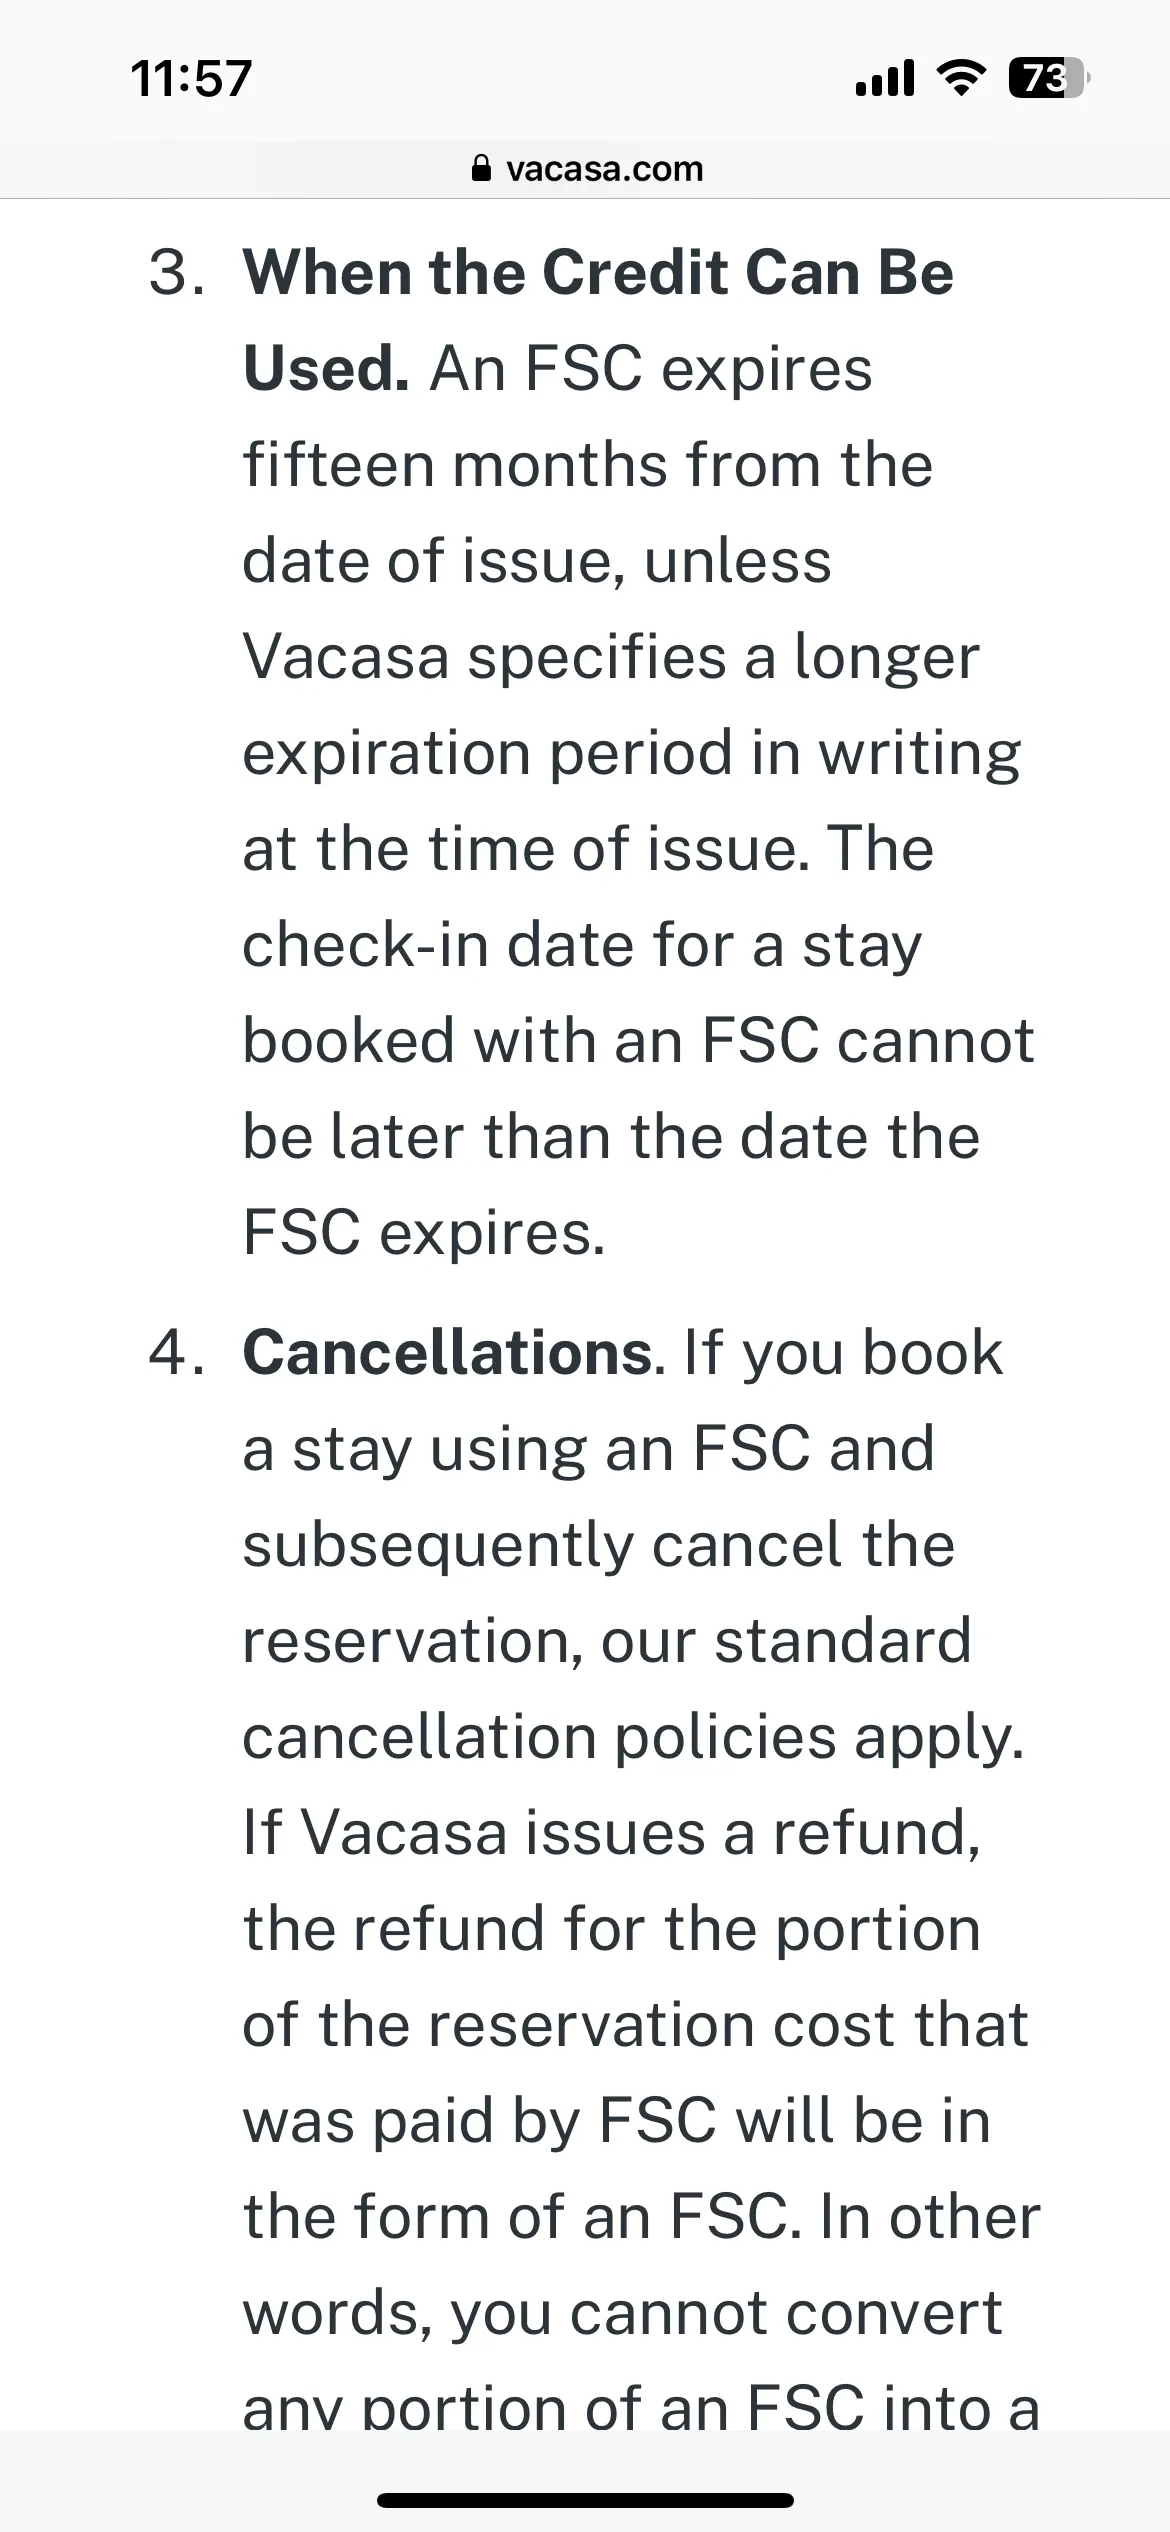Screen dimensions: 1170x2532
Task: Tap the text "cancellation policies apply."
Action: pos(634,1737)
